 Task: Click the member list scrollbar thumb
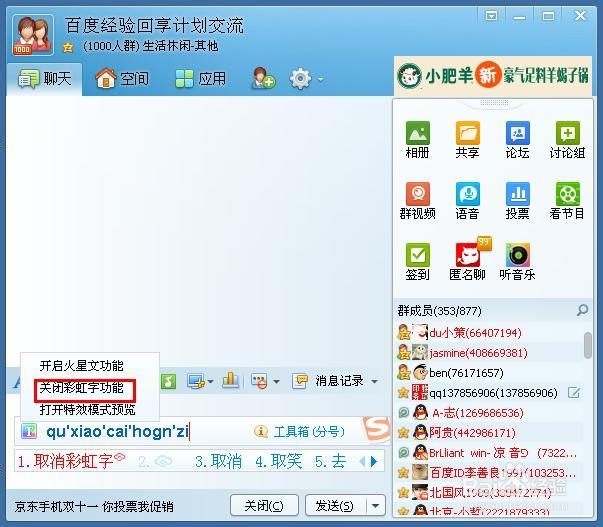pyautogui.click(x=588, y=345)
